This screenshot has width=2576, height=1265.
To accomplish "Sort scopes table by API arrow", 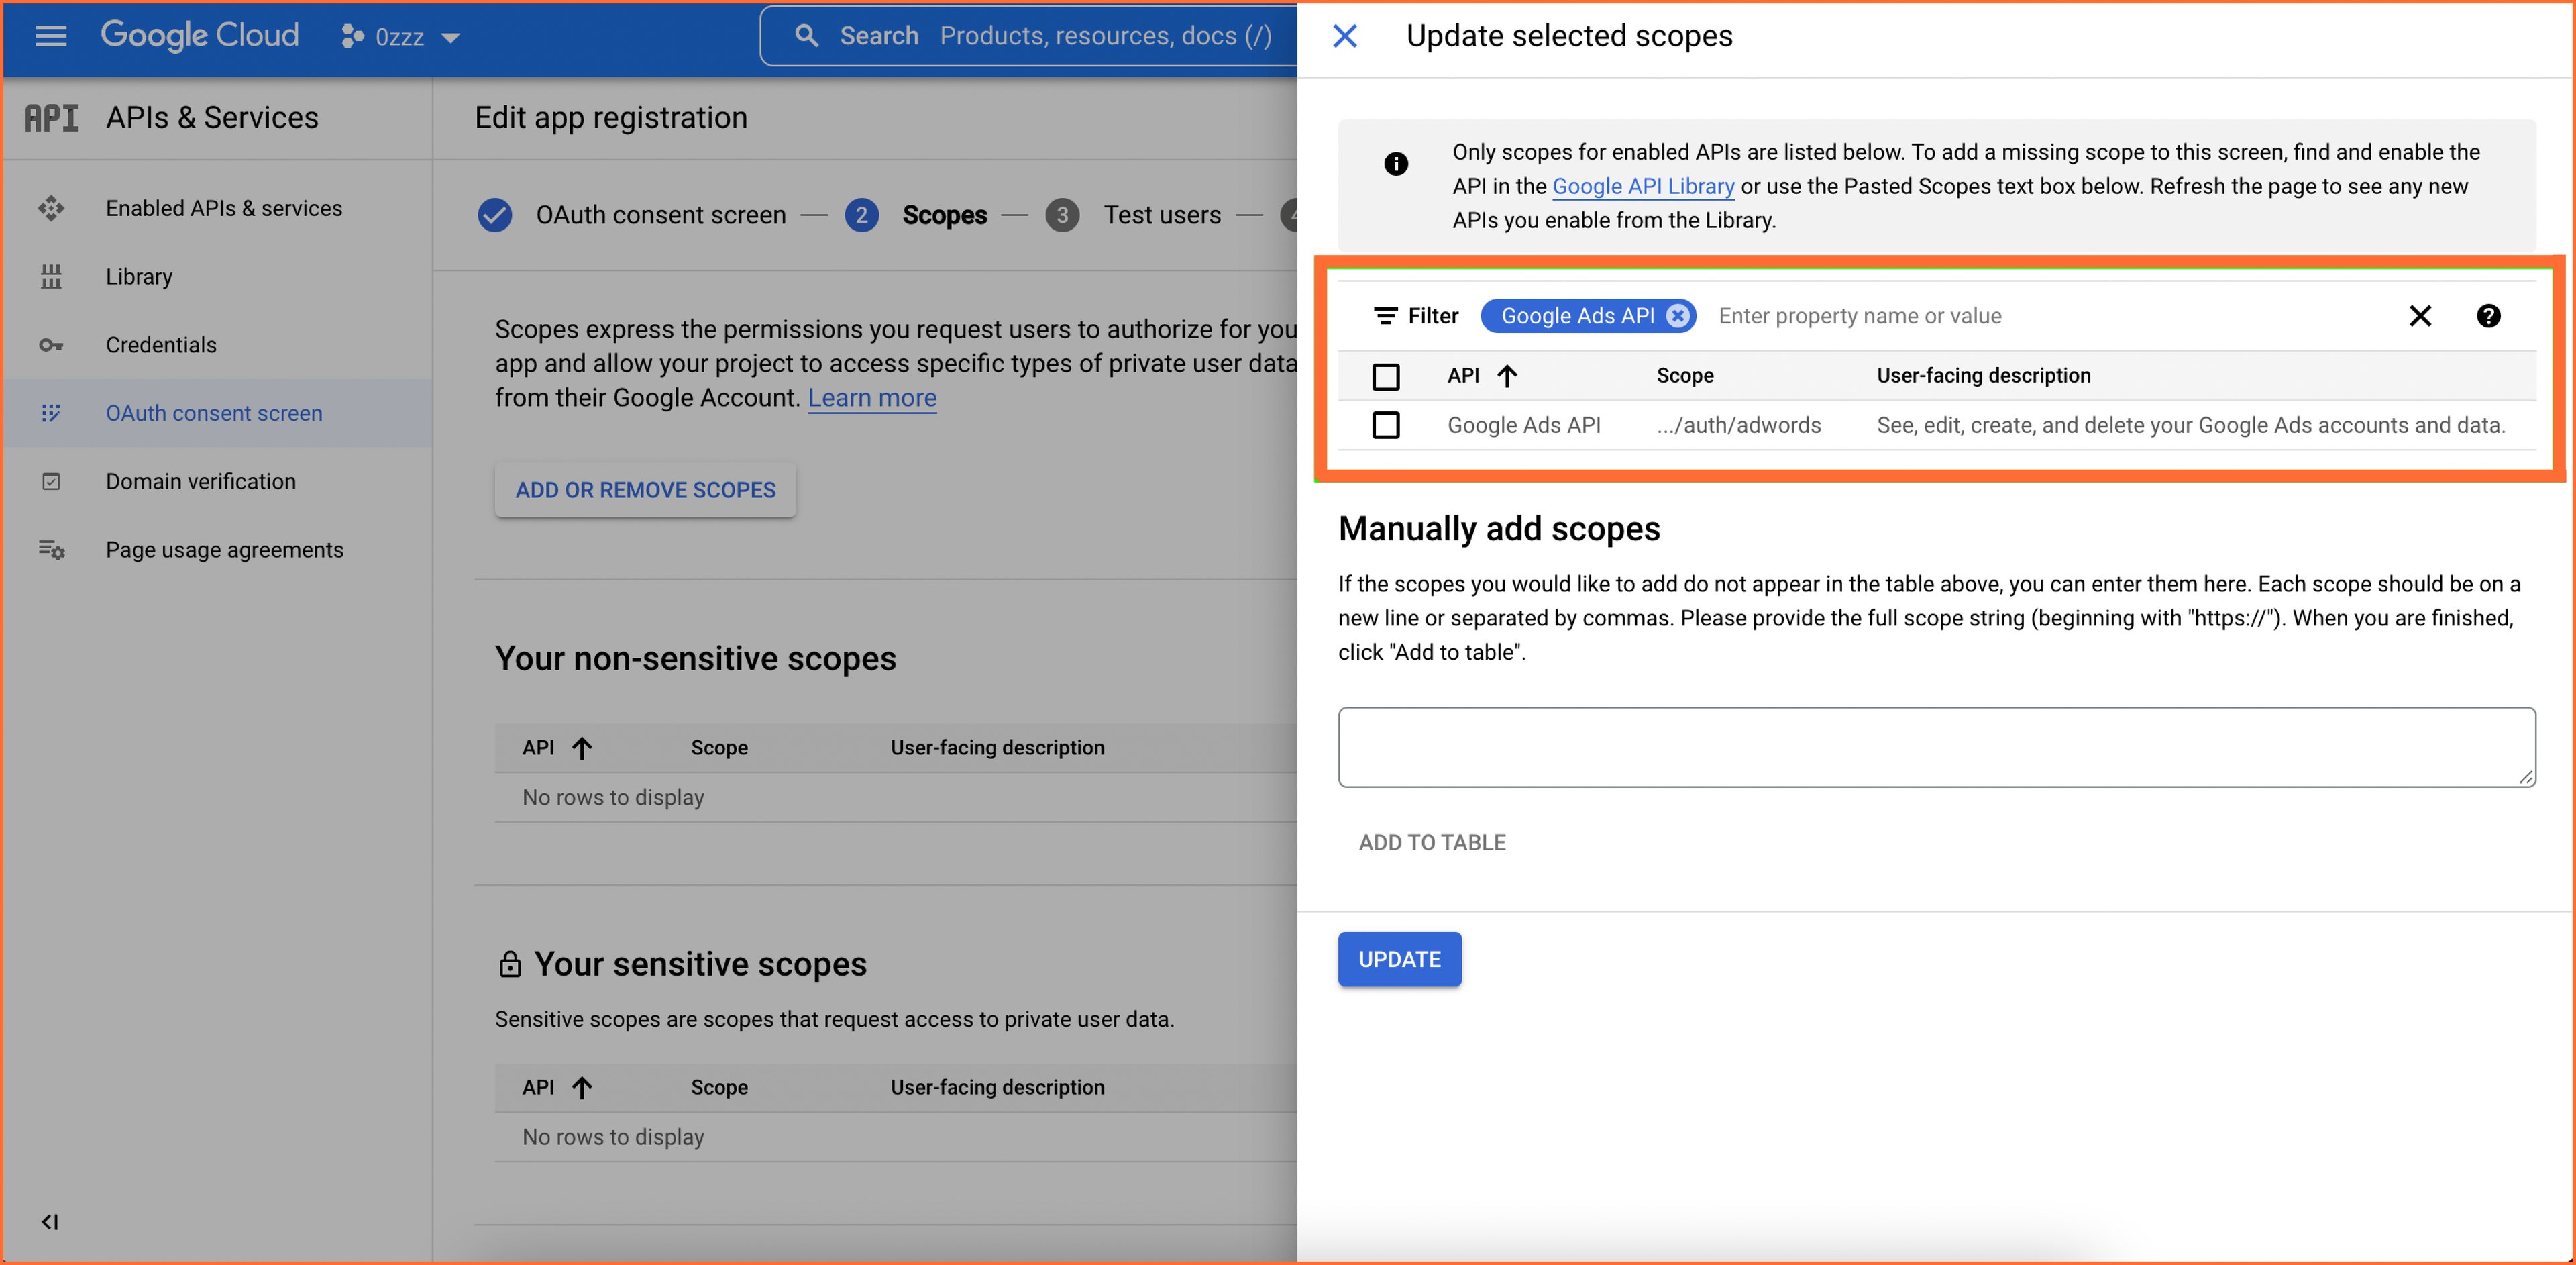I will [1506, 376].
